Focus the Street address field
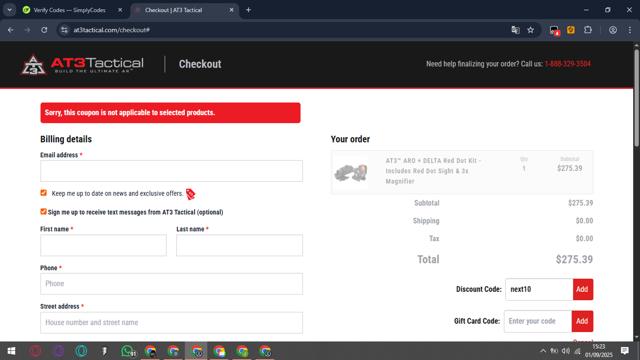 click(x=171, y=322)
